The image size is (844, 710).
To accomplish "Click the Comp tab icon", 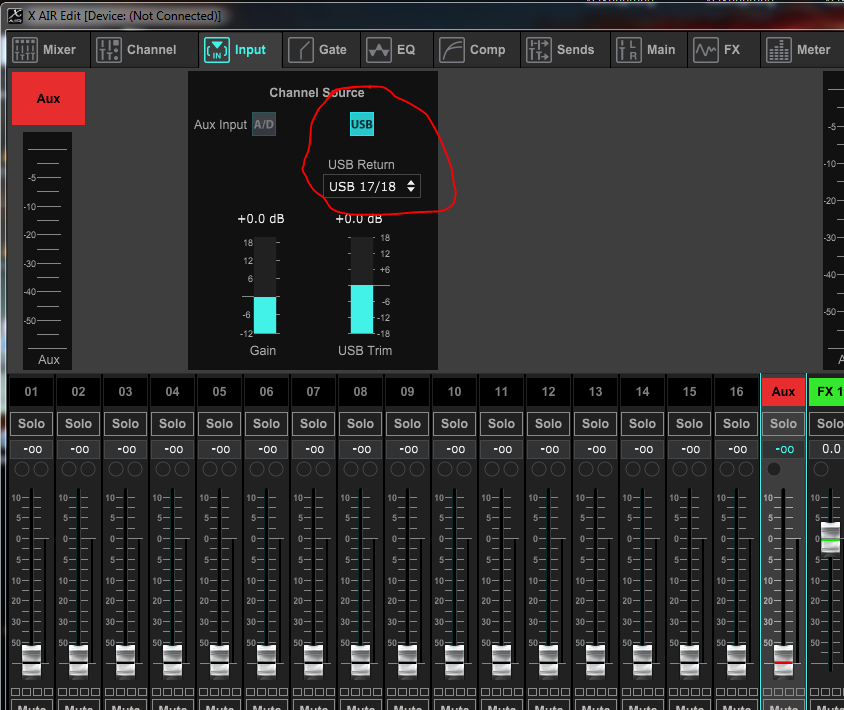I will point(452,50).
